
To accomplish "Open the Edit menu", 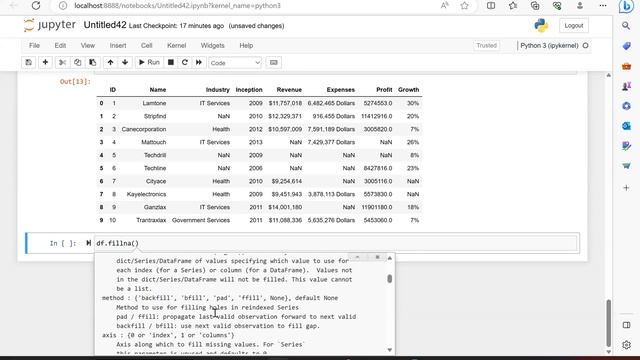I will [60, 45].
